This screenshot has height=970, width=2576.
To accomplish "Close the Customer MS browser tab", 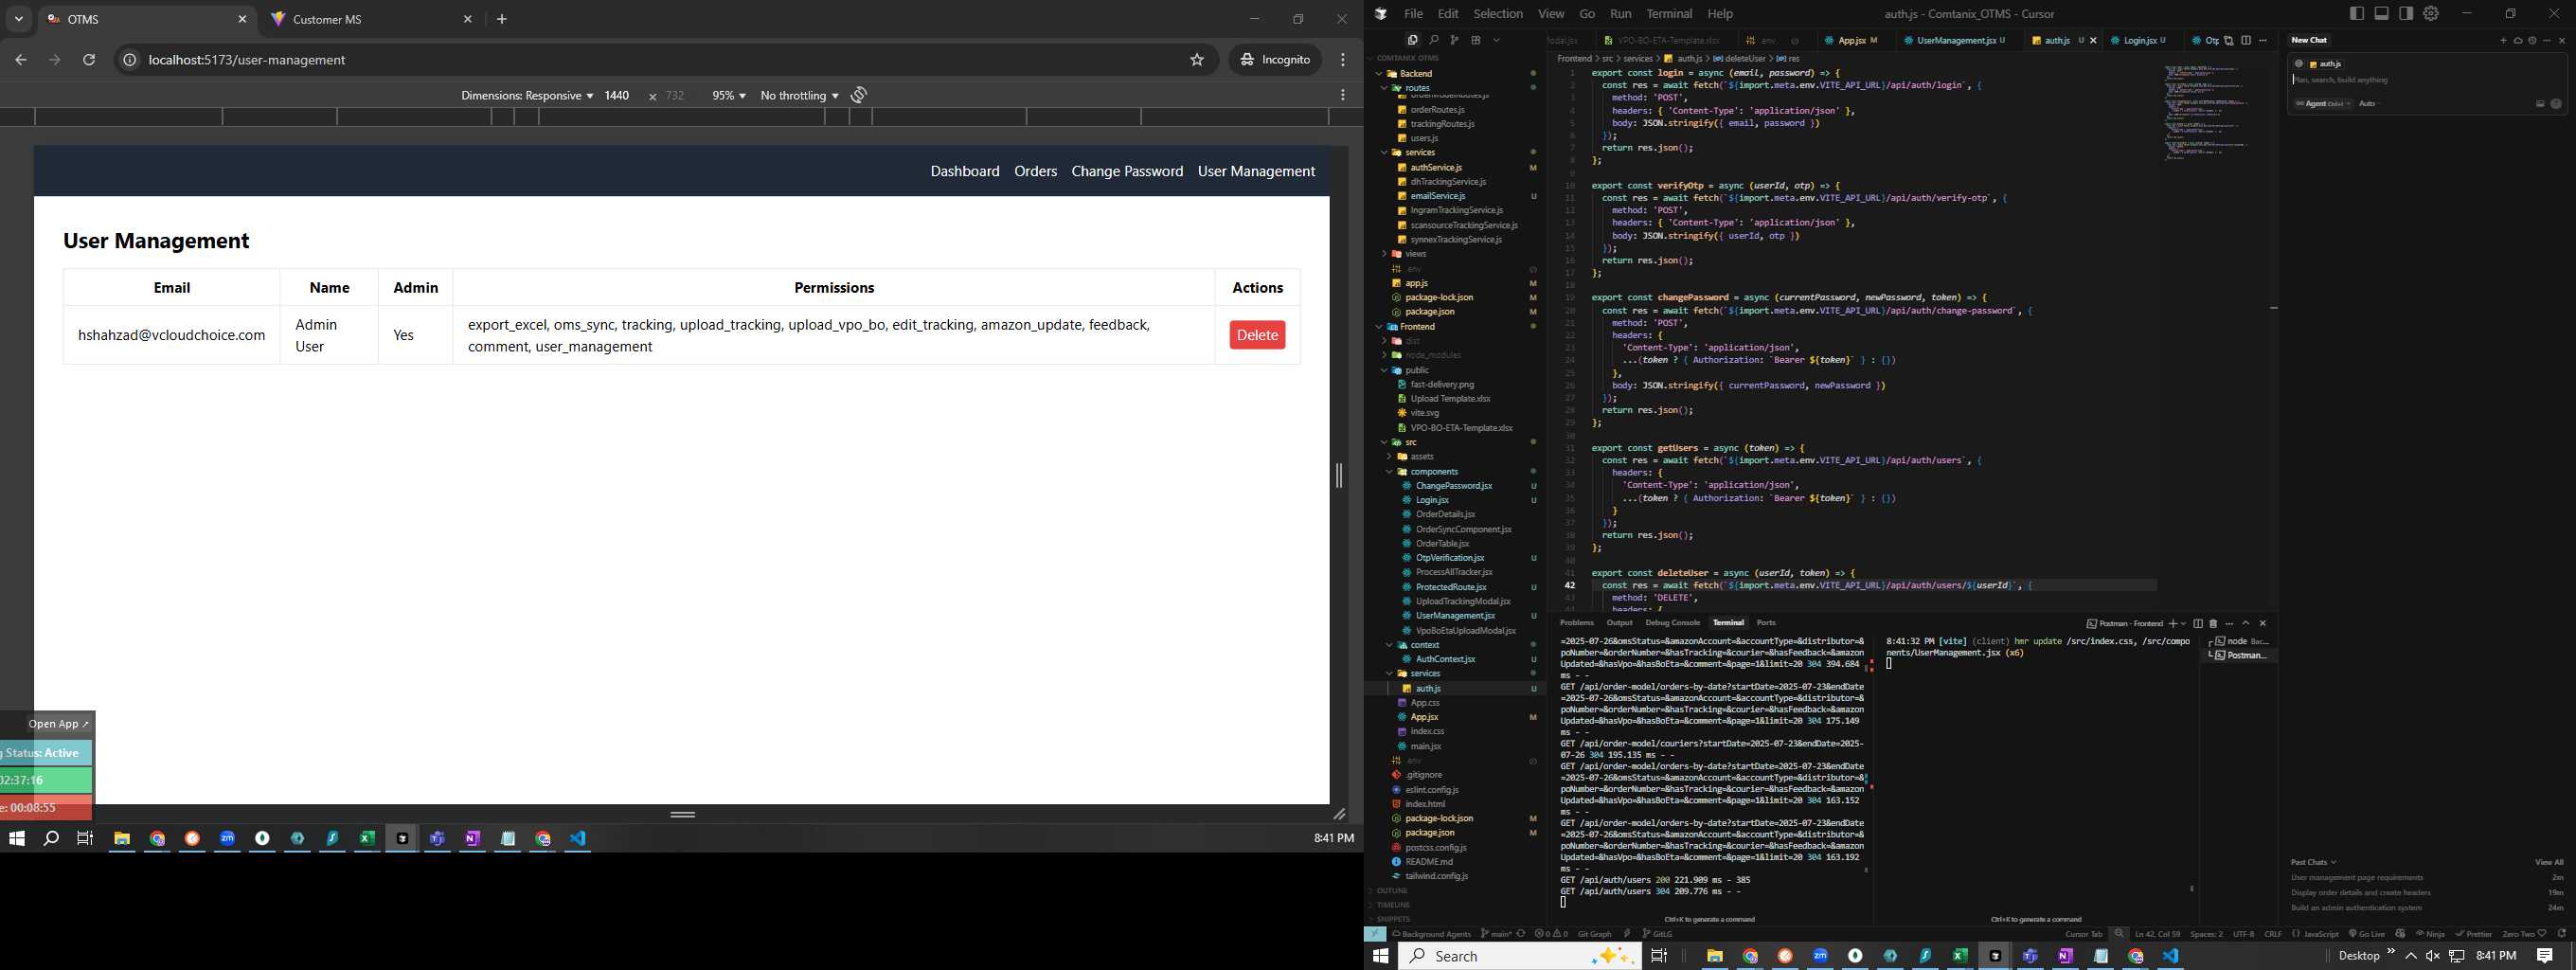I will click(467, 19).
